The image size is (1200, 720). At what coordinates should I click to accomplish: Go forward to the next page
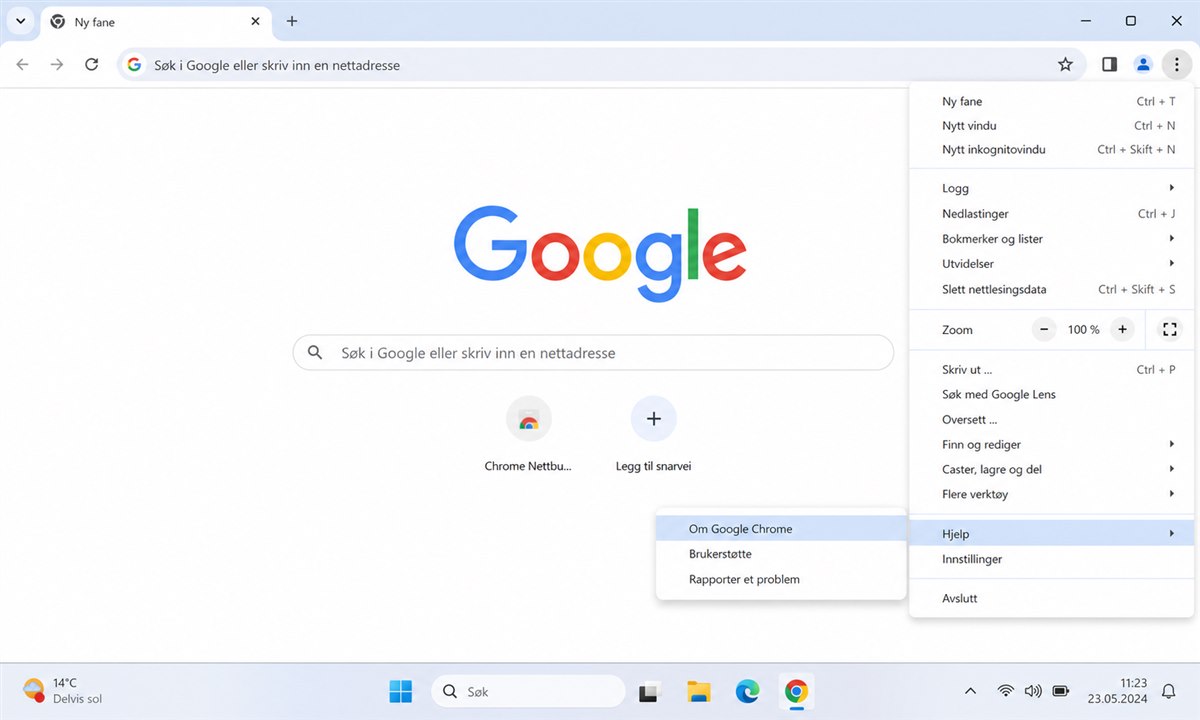click(57, 65)
